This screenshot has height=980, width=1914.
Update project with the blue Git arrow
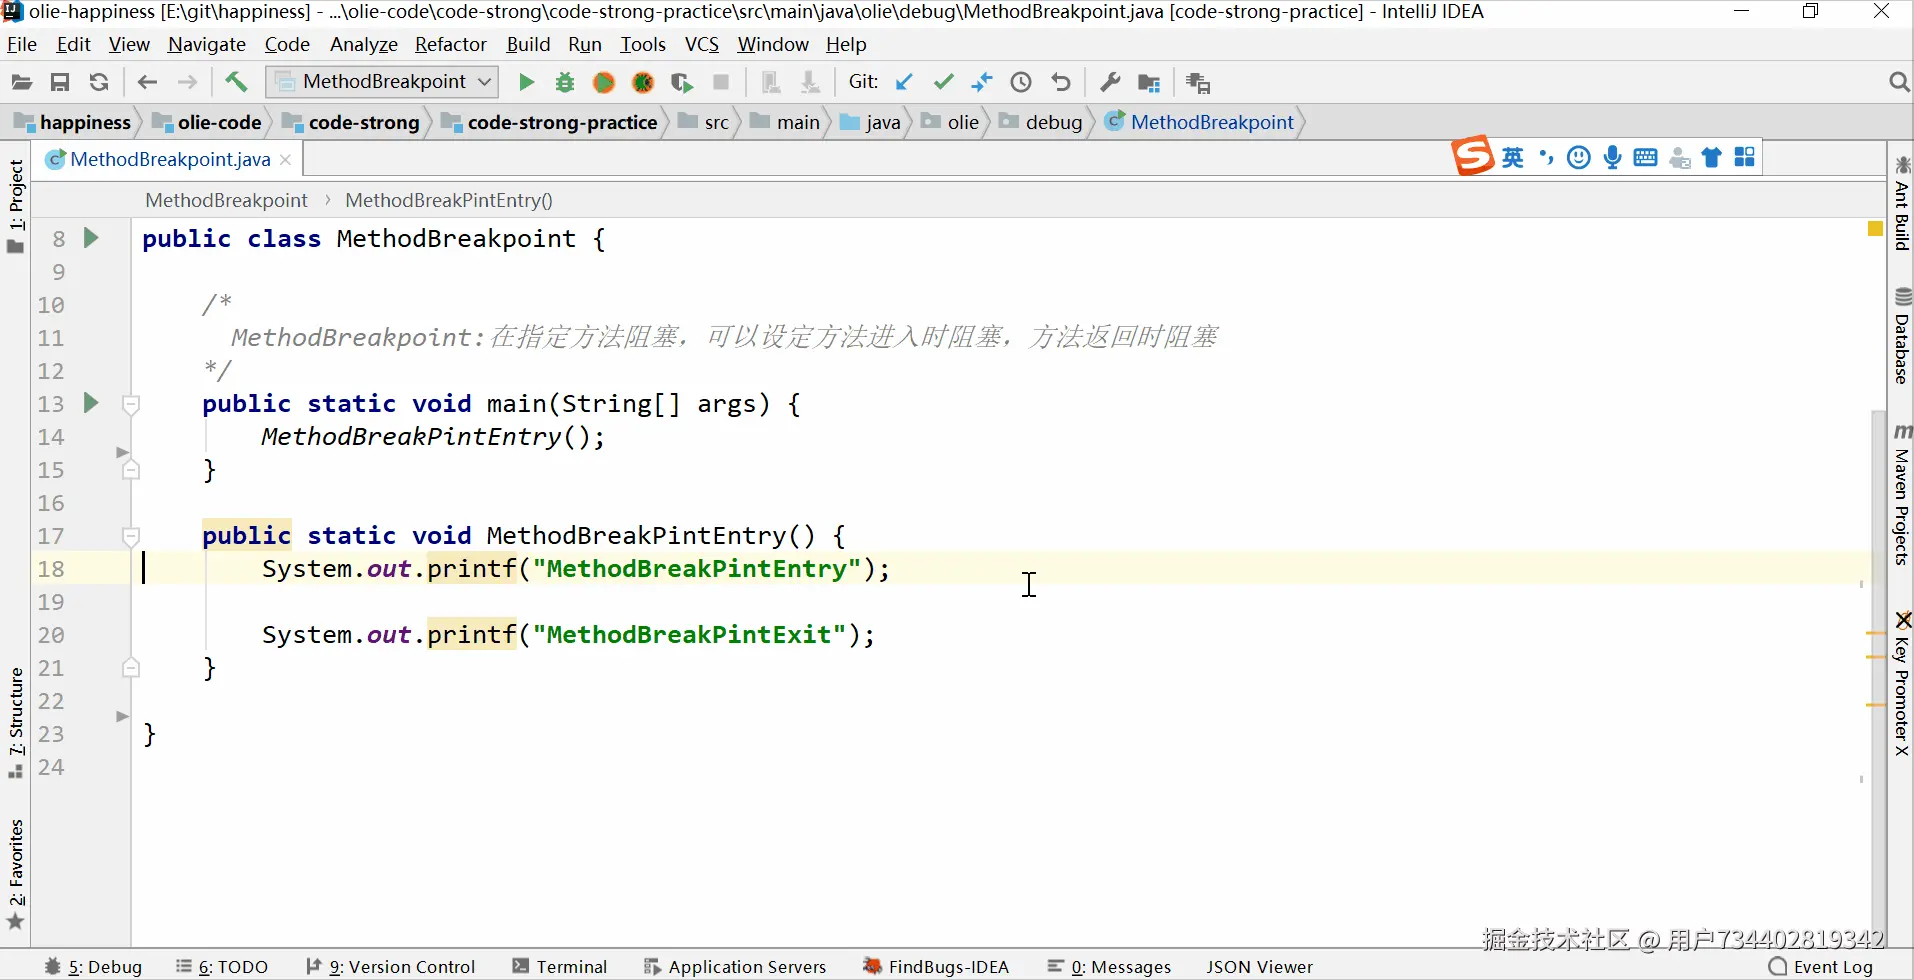[904, 82]
